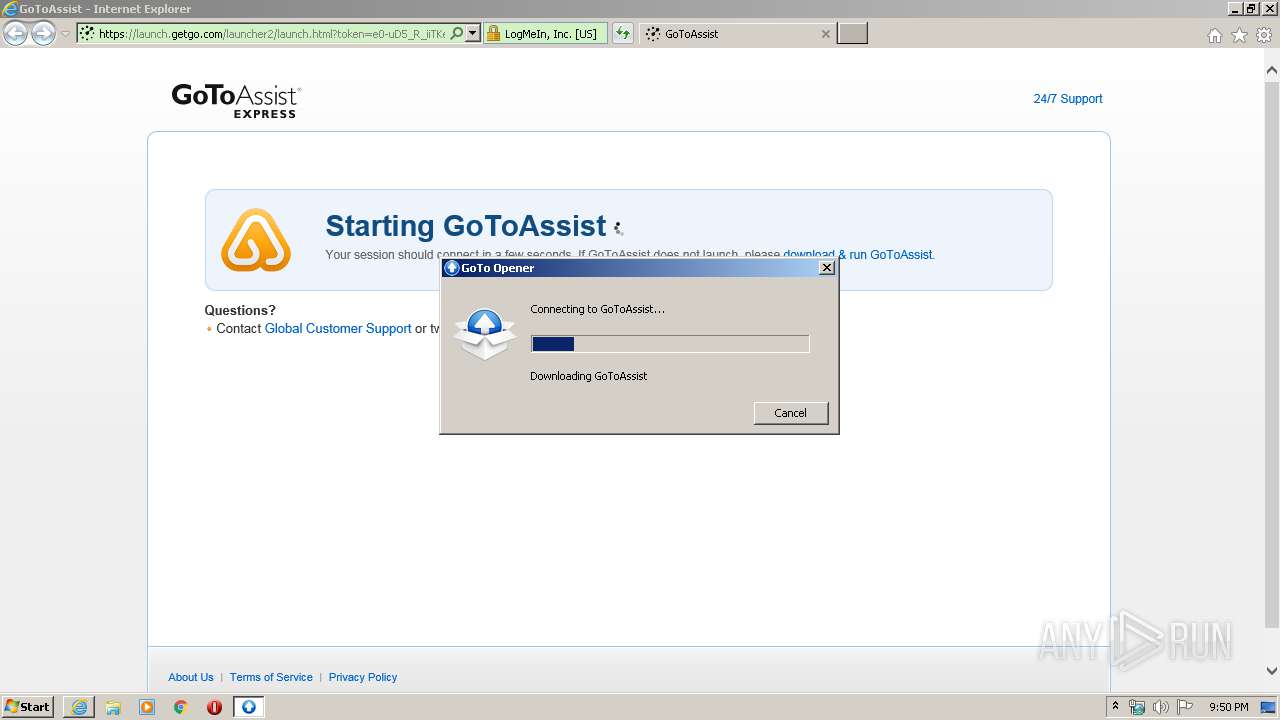Click the GoTo Opener title bar icon
The width and height of the screenshot is (1280, 720).
point(451,268)
